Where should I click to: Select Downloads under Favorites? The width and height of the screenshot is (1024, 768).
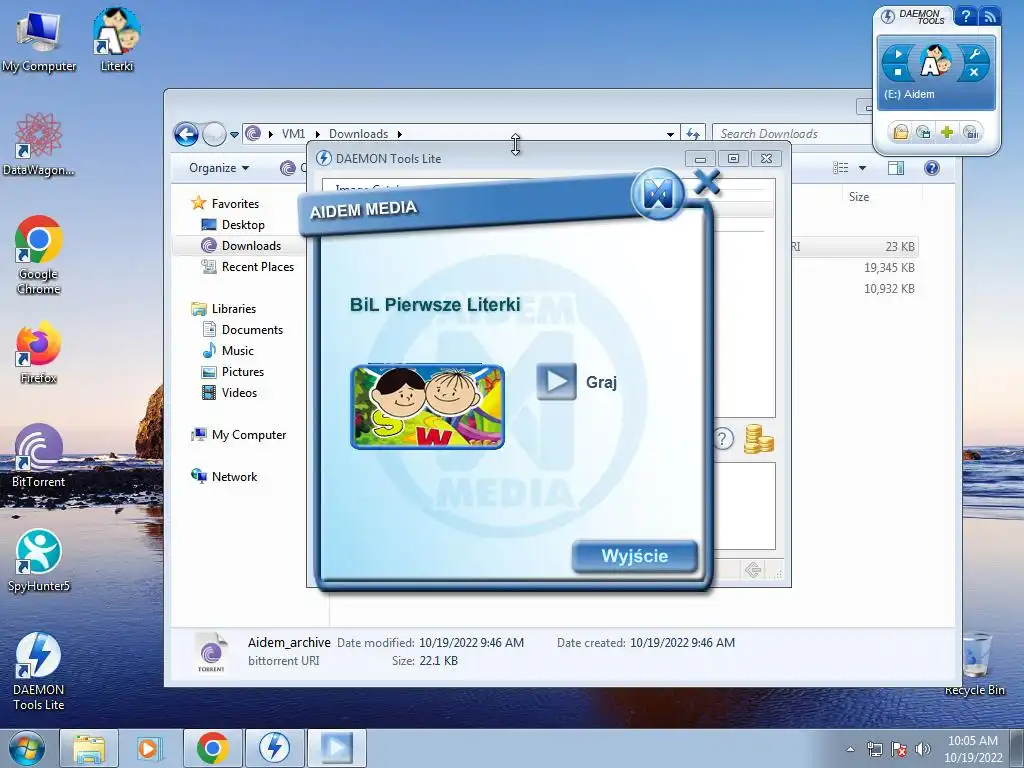click(x=241, y=246)
